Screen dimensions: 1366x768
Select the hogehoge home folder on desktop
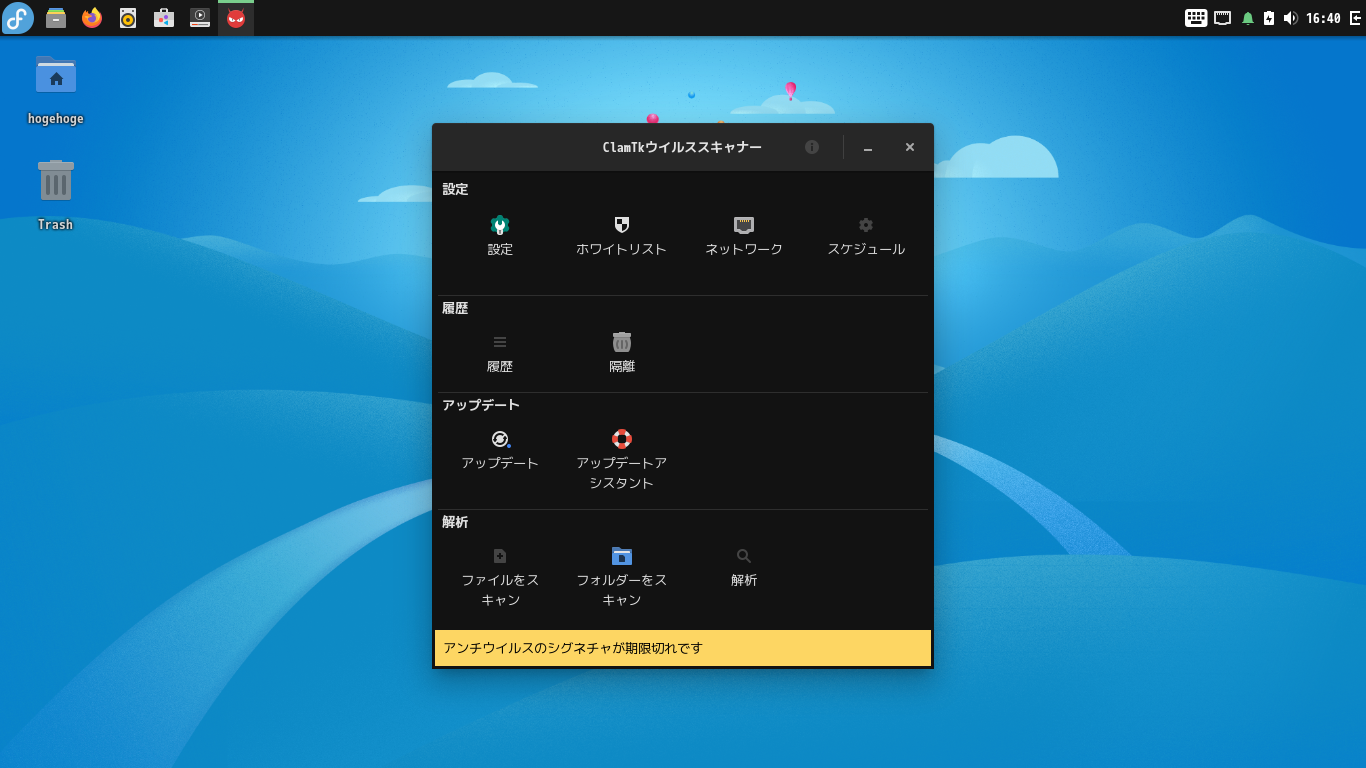56,90
